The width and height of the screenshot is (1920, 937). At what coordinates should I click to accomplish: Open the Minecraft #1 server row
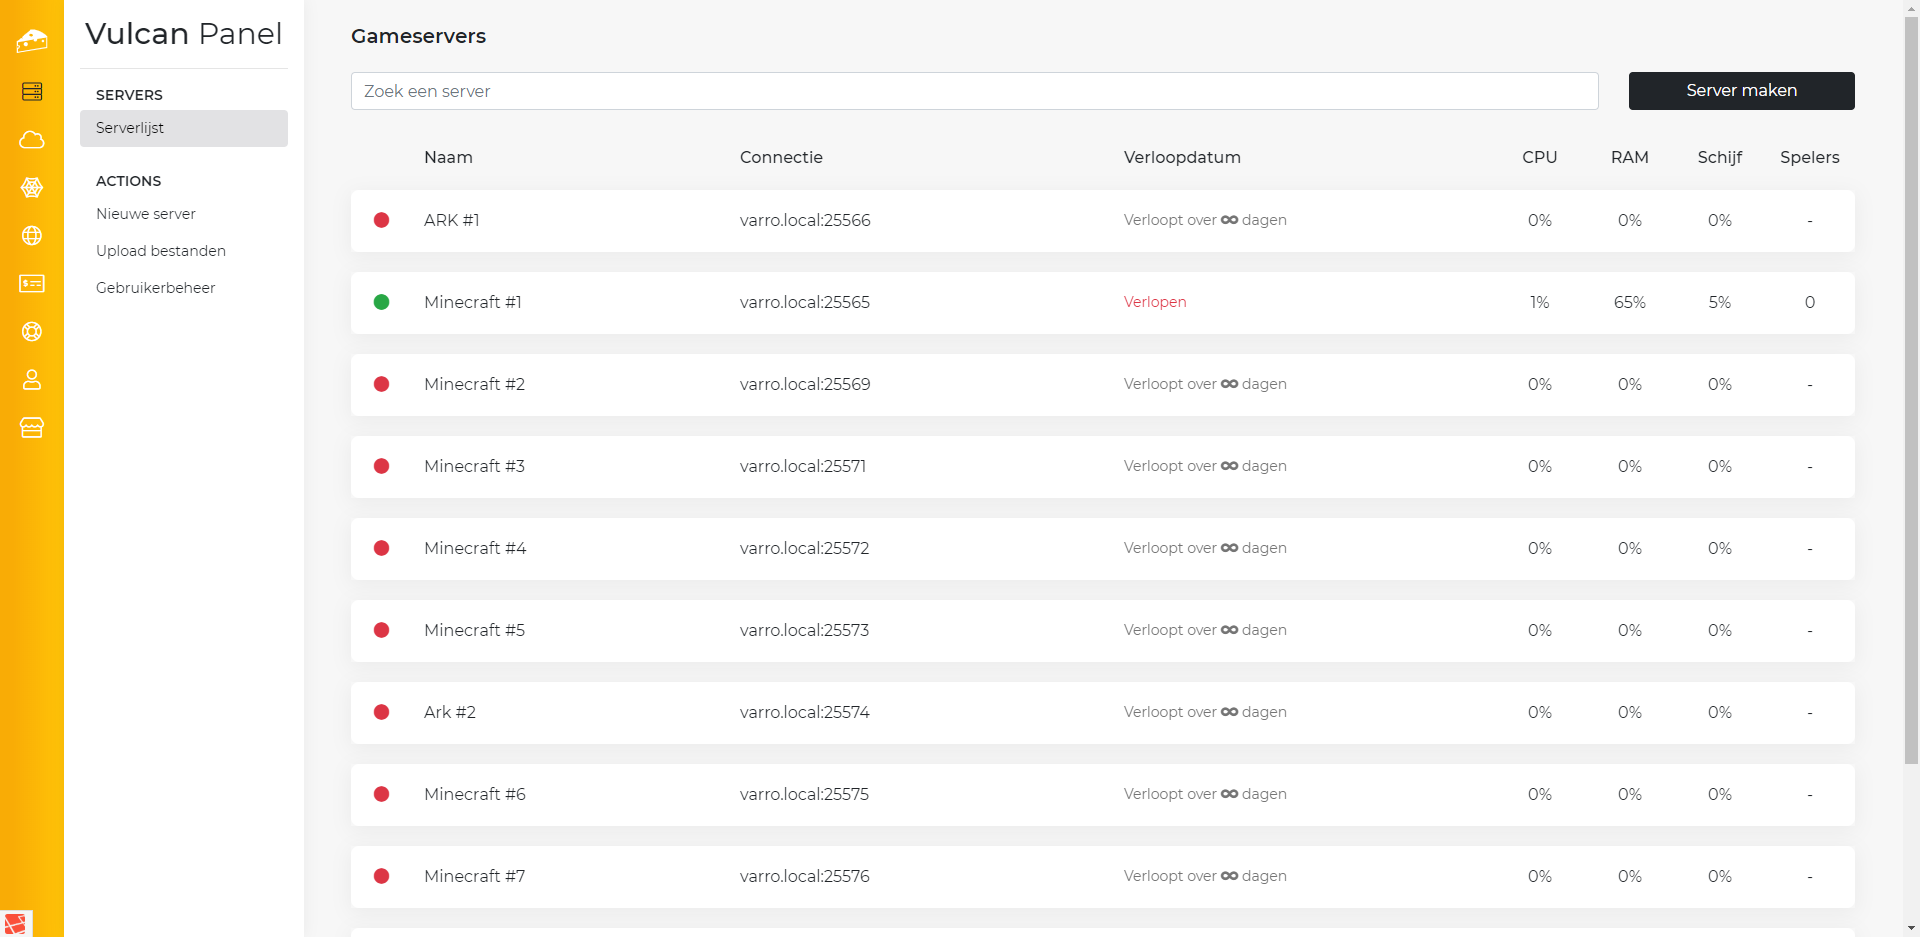pyautogui.click(x=473, y=302)
